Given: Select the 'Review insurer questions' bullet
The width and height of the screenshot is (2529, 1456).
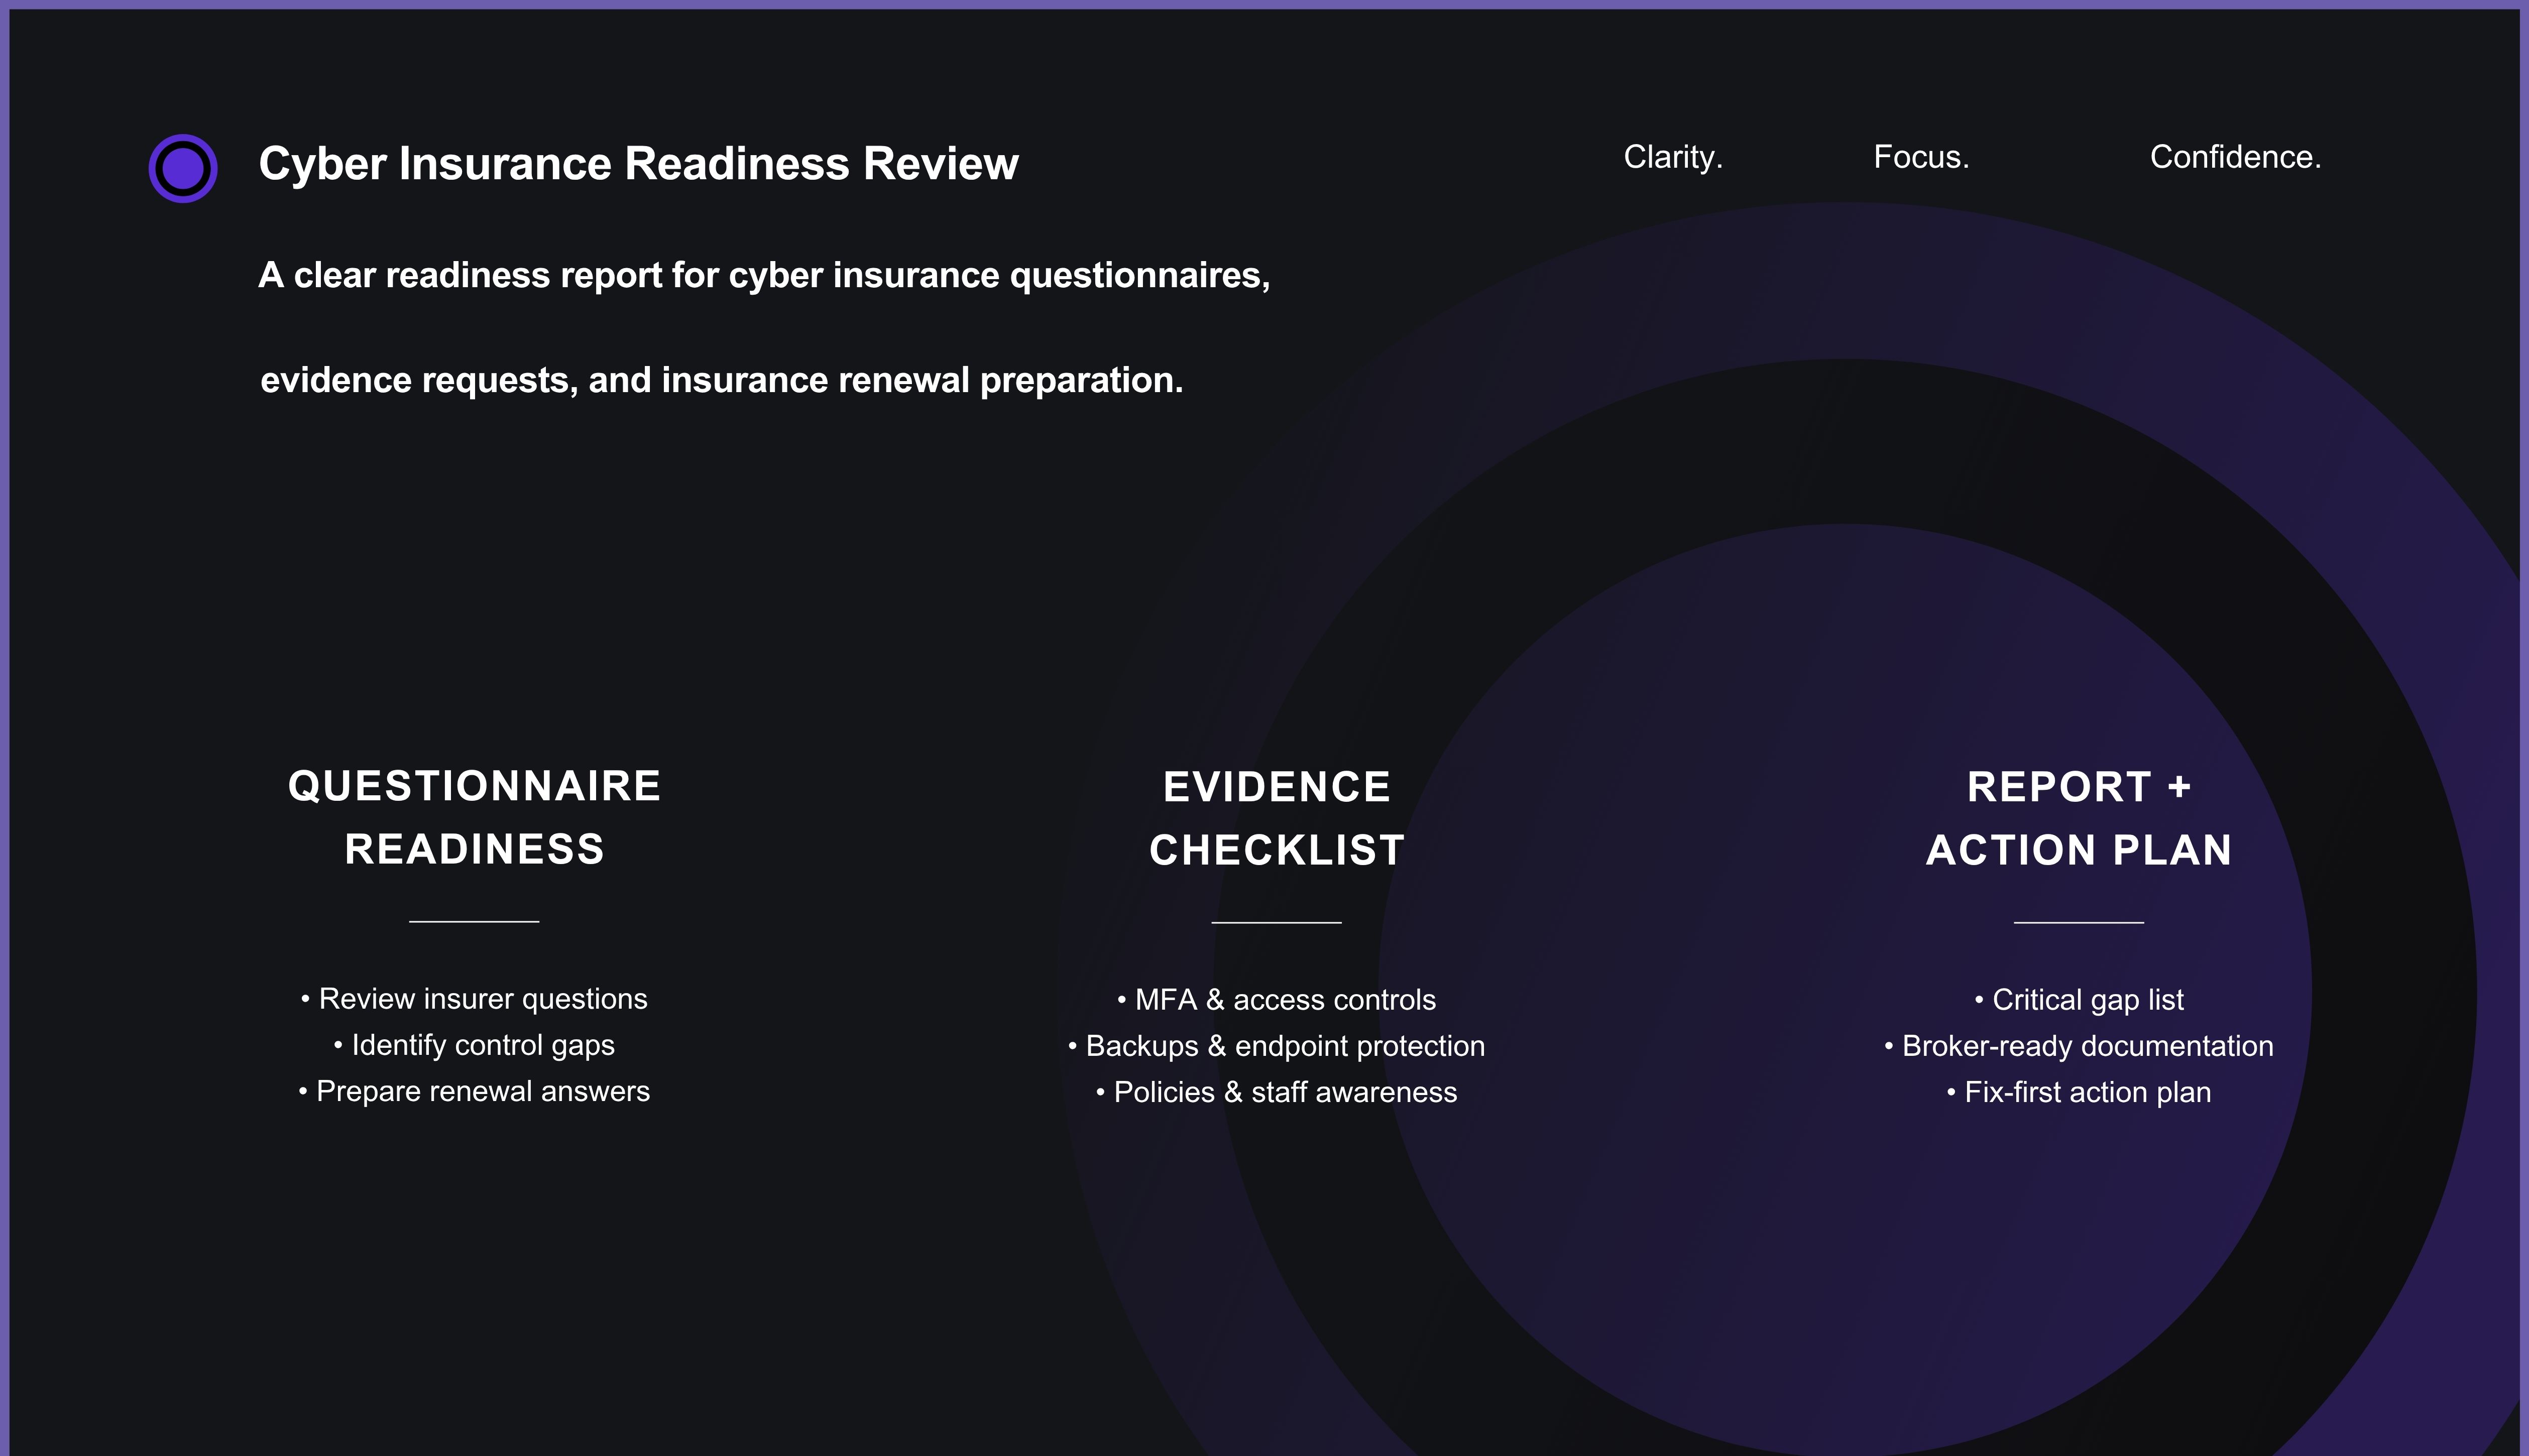Looking at the screenshot, I should point(474,999).
